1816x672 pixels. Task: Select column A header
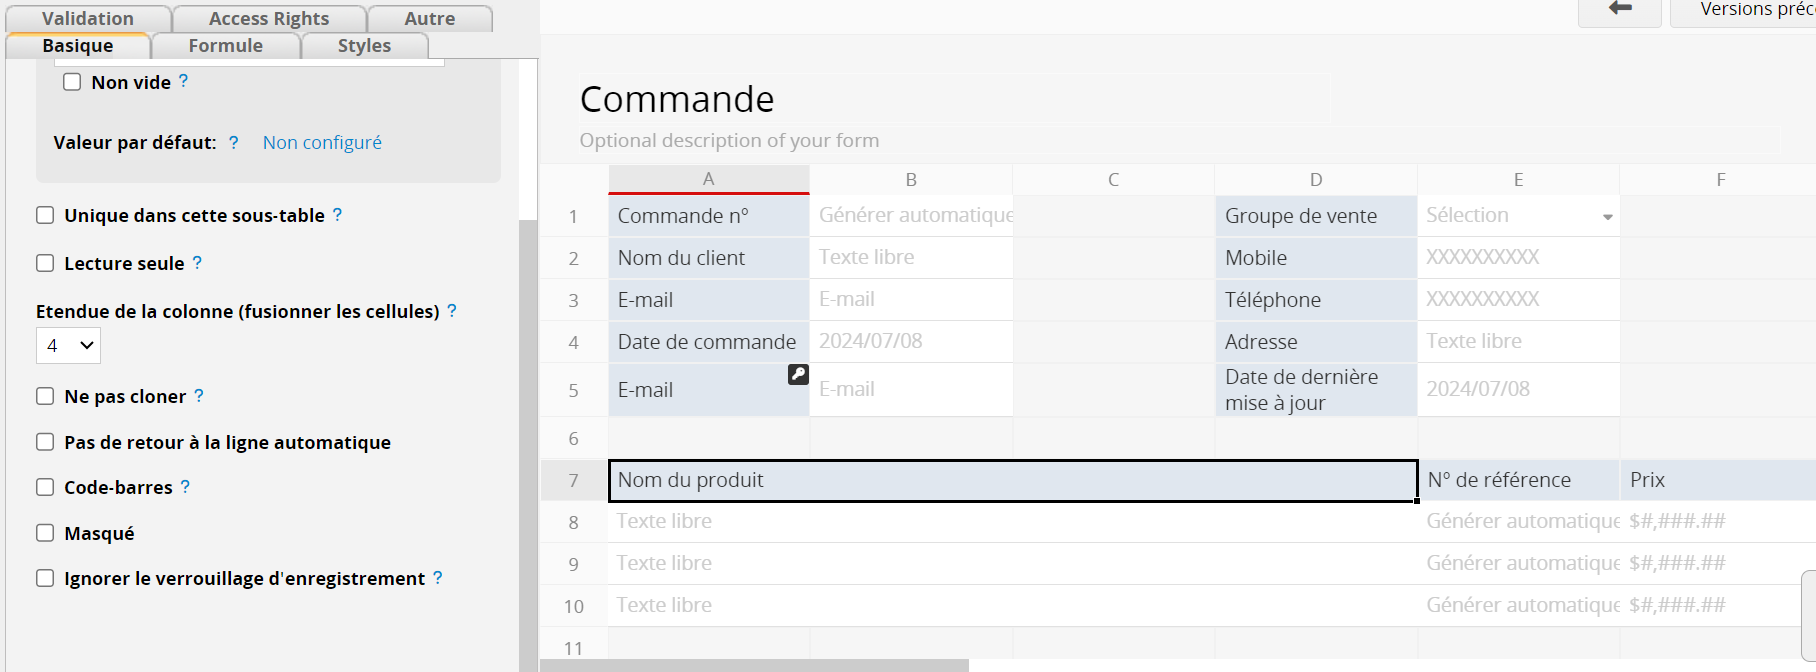708,179
